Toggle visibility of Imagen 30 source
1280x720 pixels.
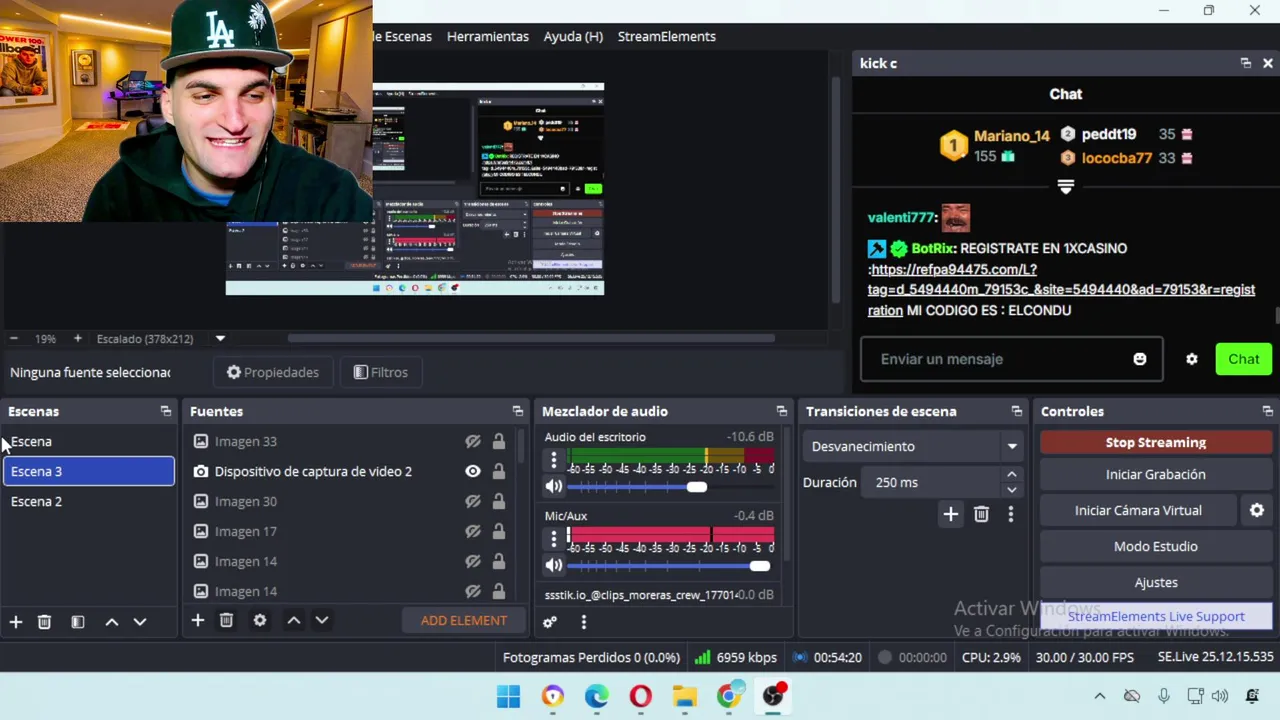tap(473, 501)
